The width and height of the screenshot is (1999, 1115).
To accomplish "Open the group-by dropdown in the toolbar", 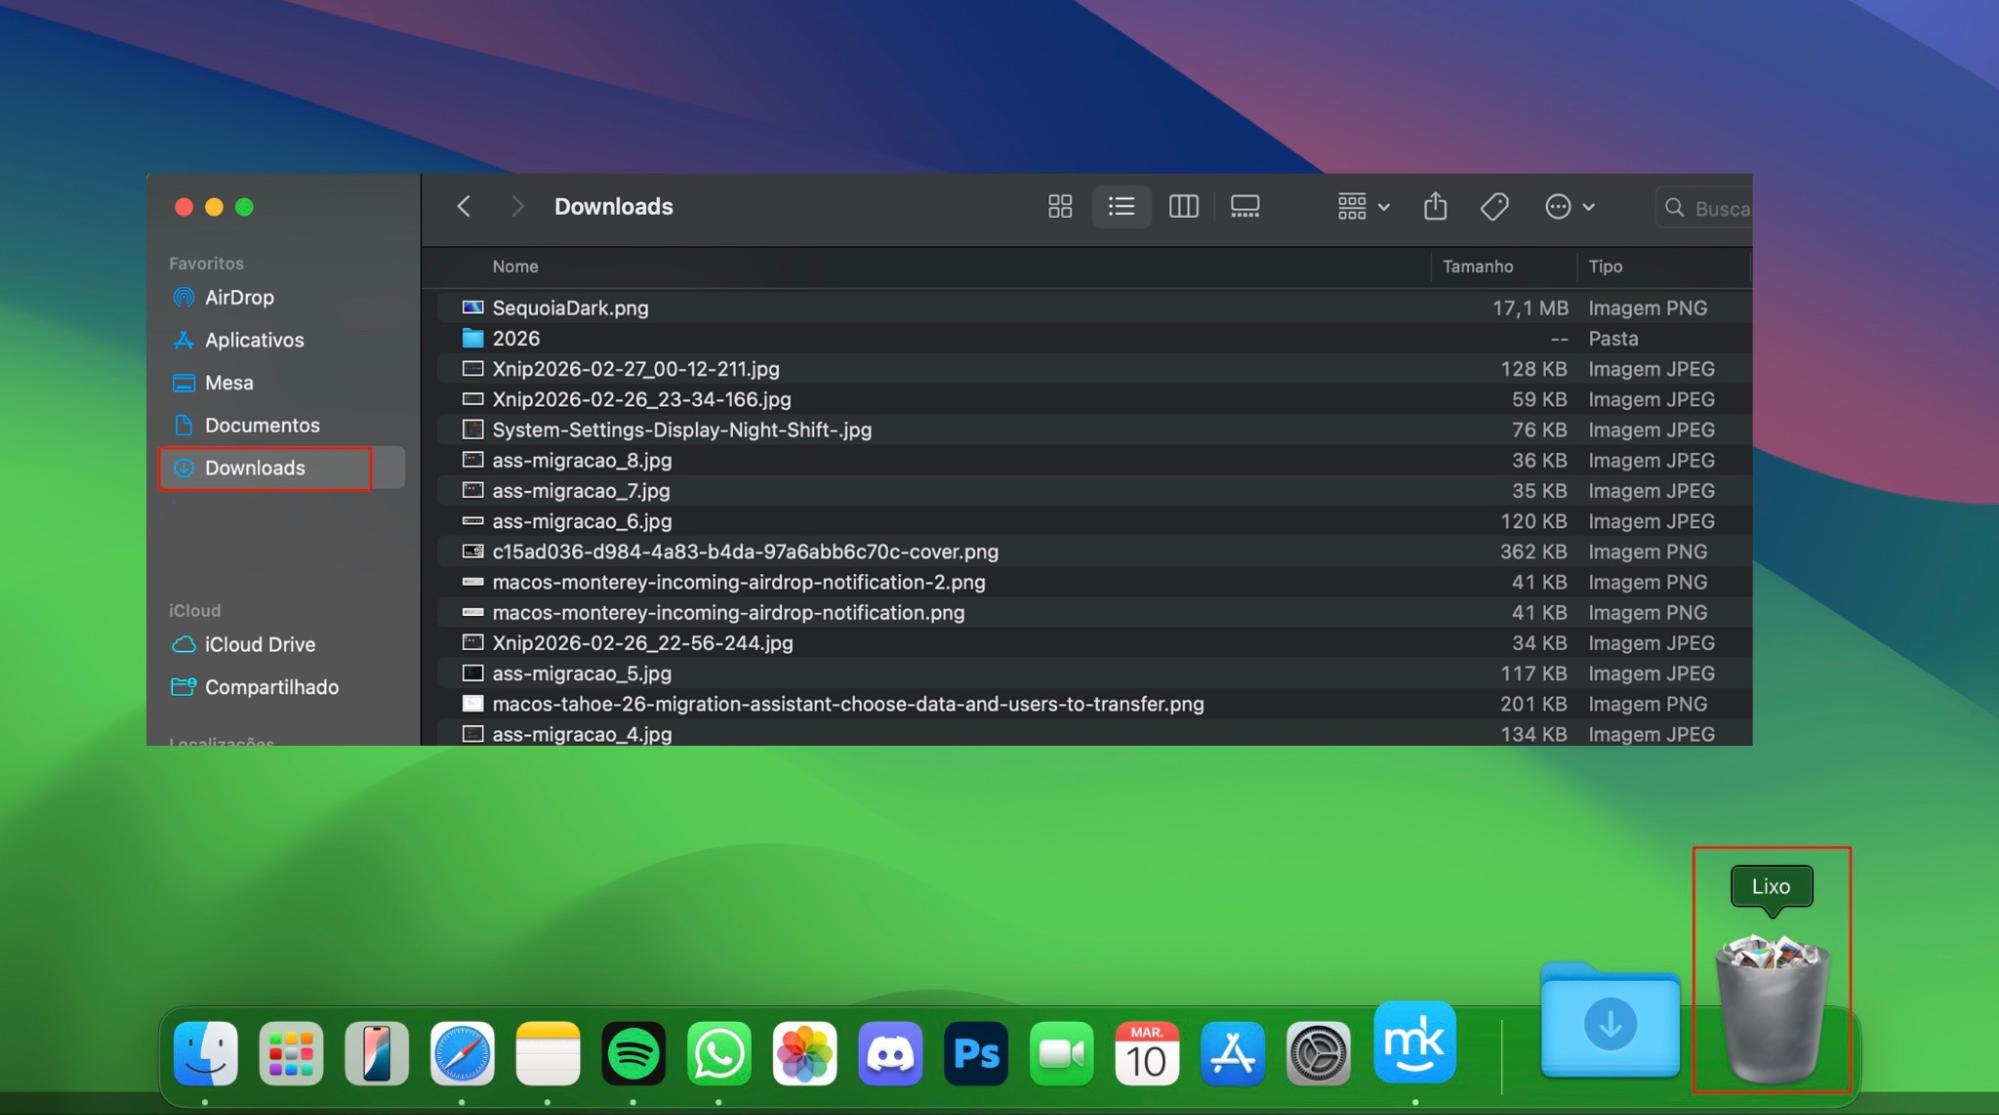I will pos(1361,207).
